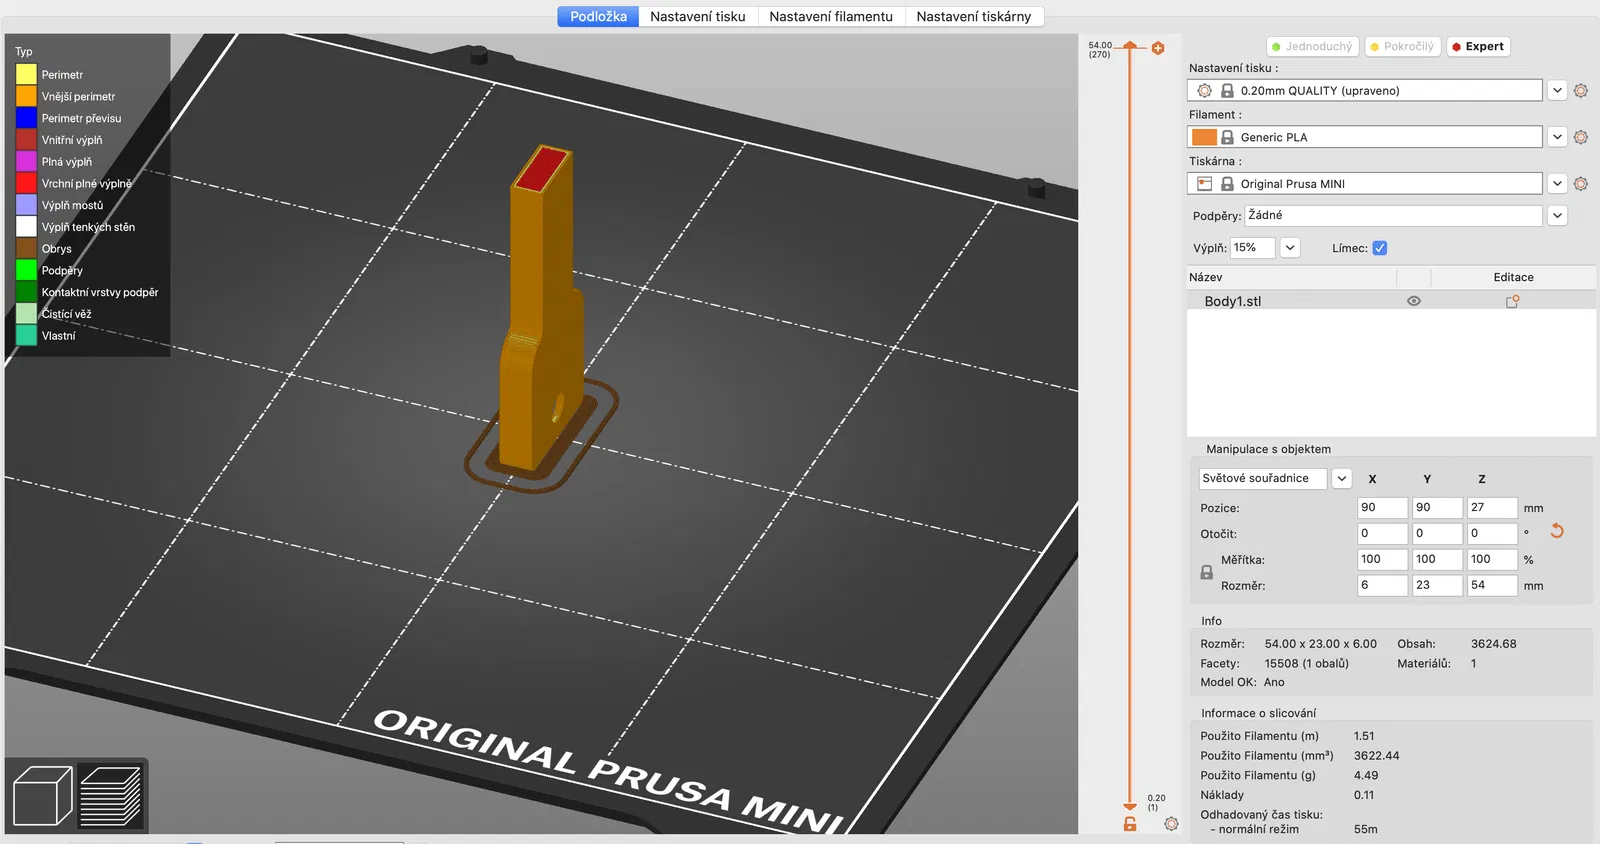Toggle the scale ratio lock icon
This screenshot has width=1600, height=844.
(1207, 573)
